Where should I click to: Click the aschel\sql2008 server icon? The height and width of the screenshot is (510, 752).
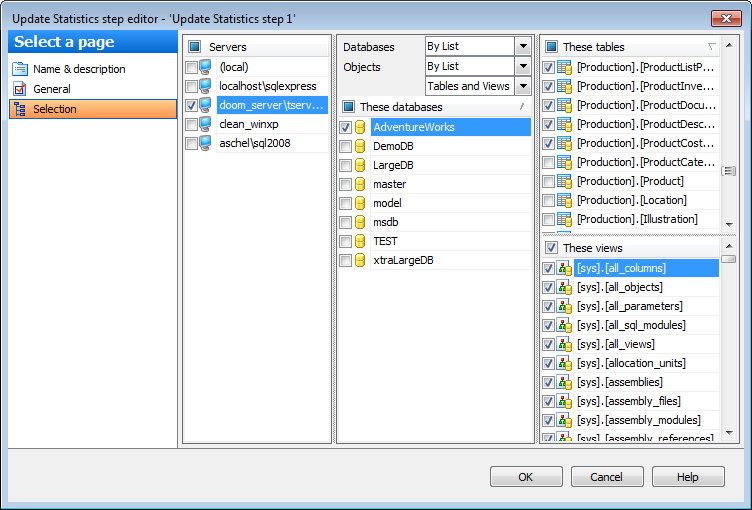click(x=205, y=143)
